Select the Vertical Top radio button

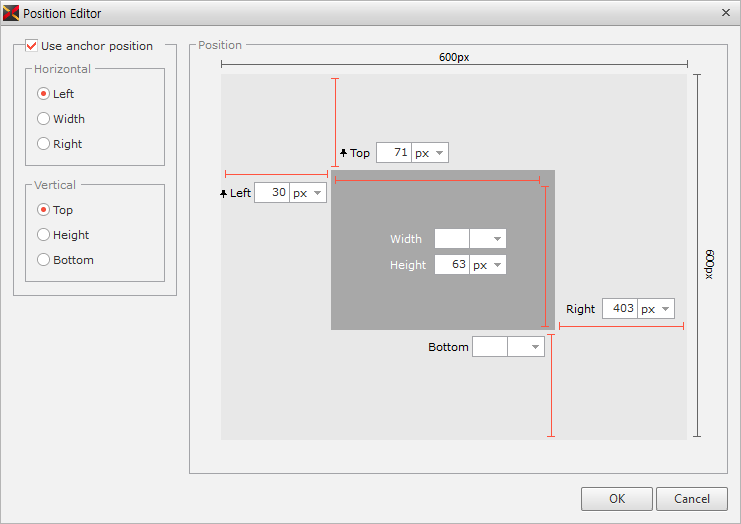click(x=43, y=210)
